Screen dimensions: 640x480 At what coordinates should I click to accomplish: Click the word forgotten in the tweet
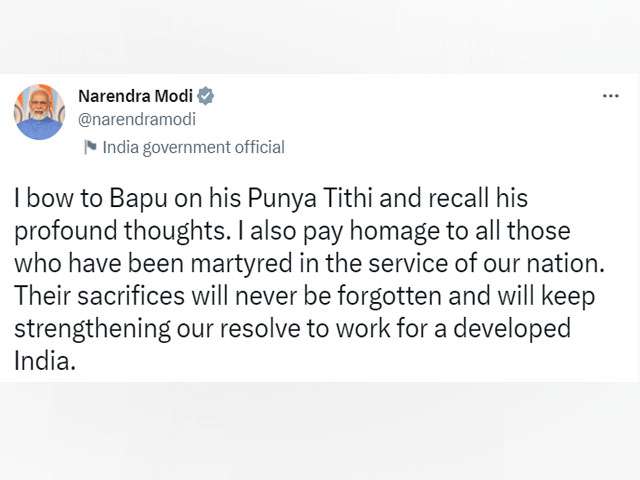point(389,297)
